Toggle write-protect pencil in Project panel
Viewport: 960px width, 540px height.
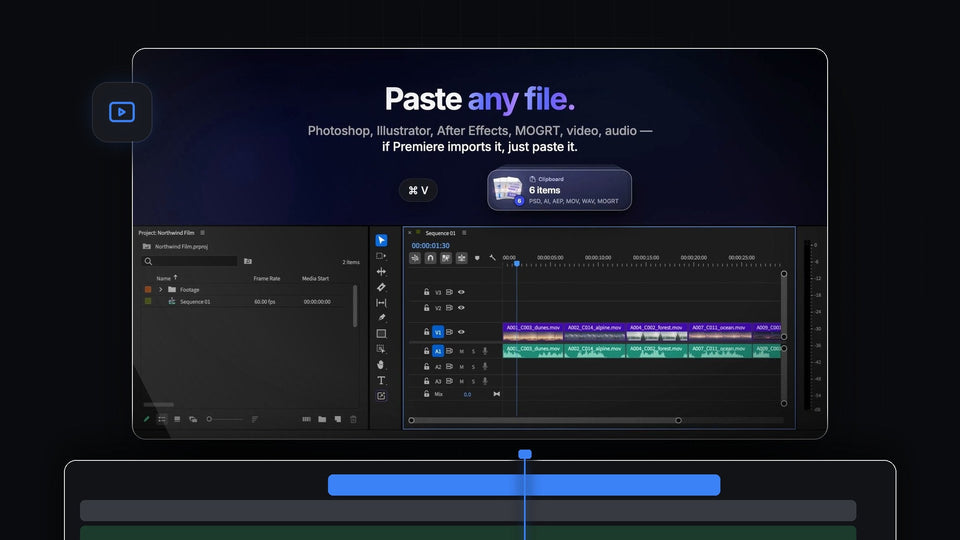point(146,419)
